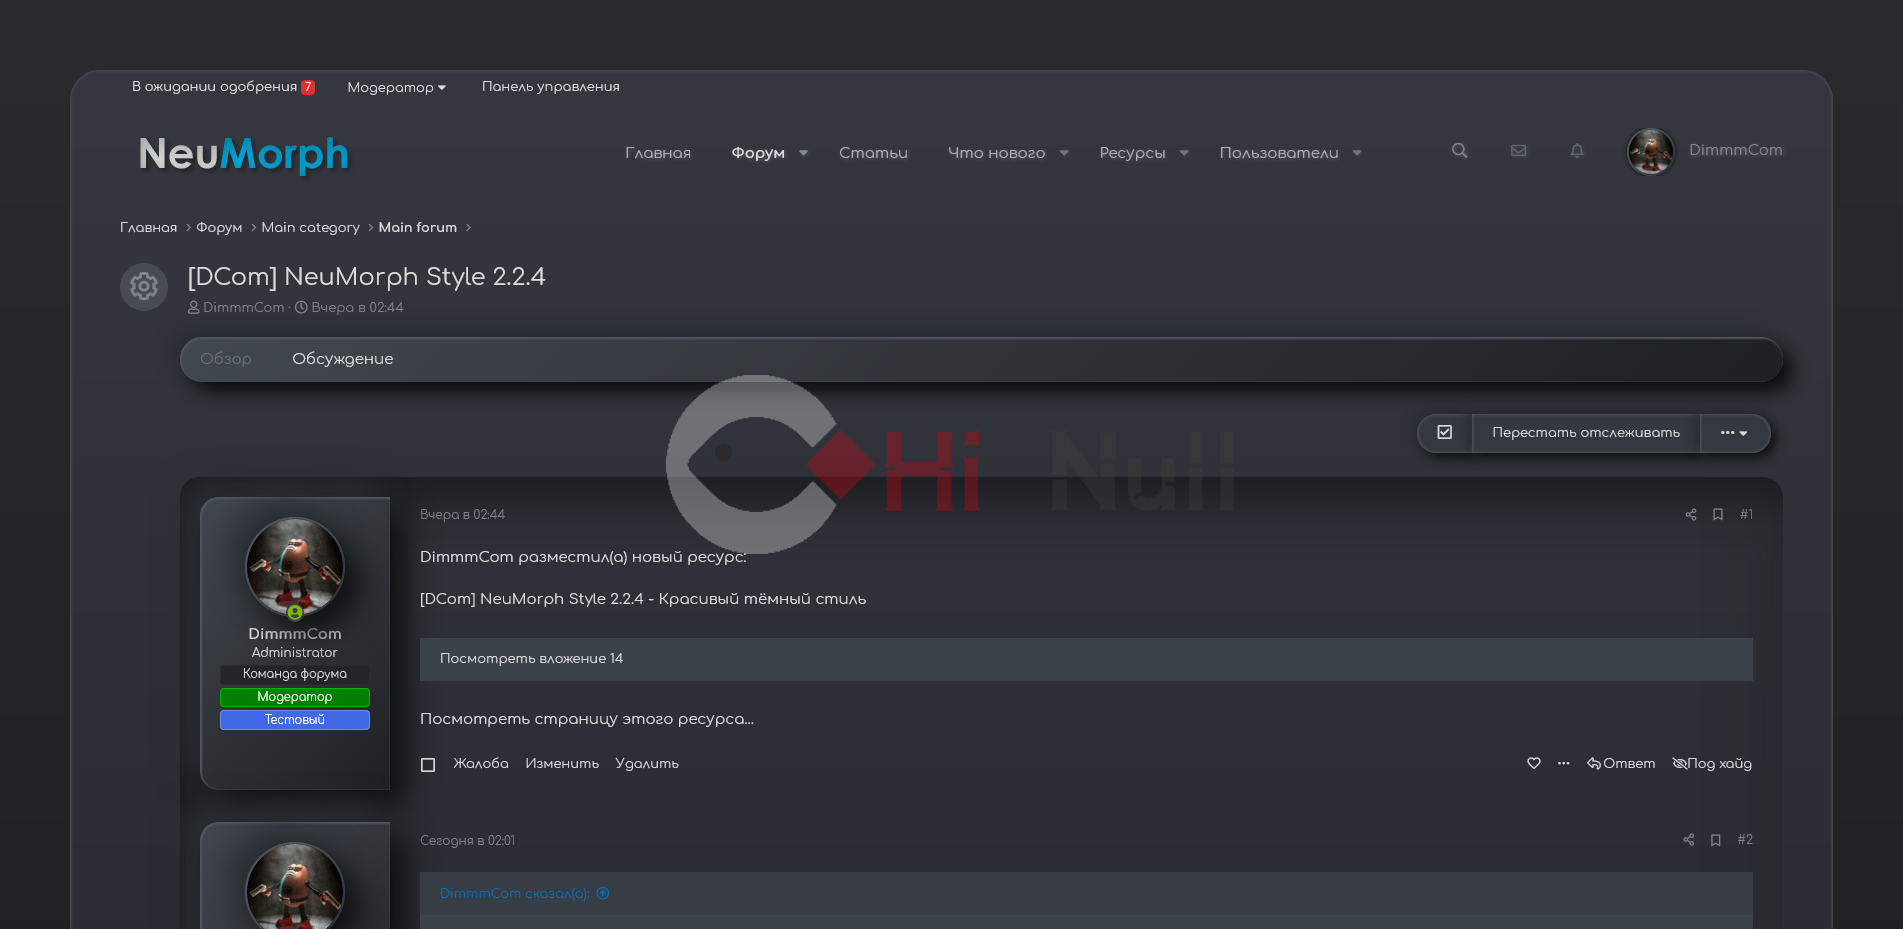
Task: Expand the Пользователи menu arrow
Action: point(1357,153)
